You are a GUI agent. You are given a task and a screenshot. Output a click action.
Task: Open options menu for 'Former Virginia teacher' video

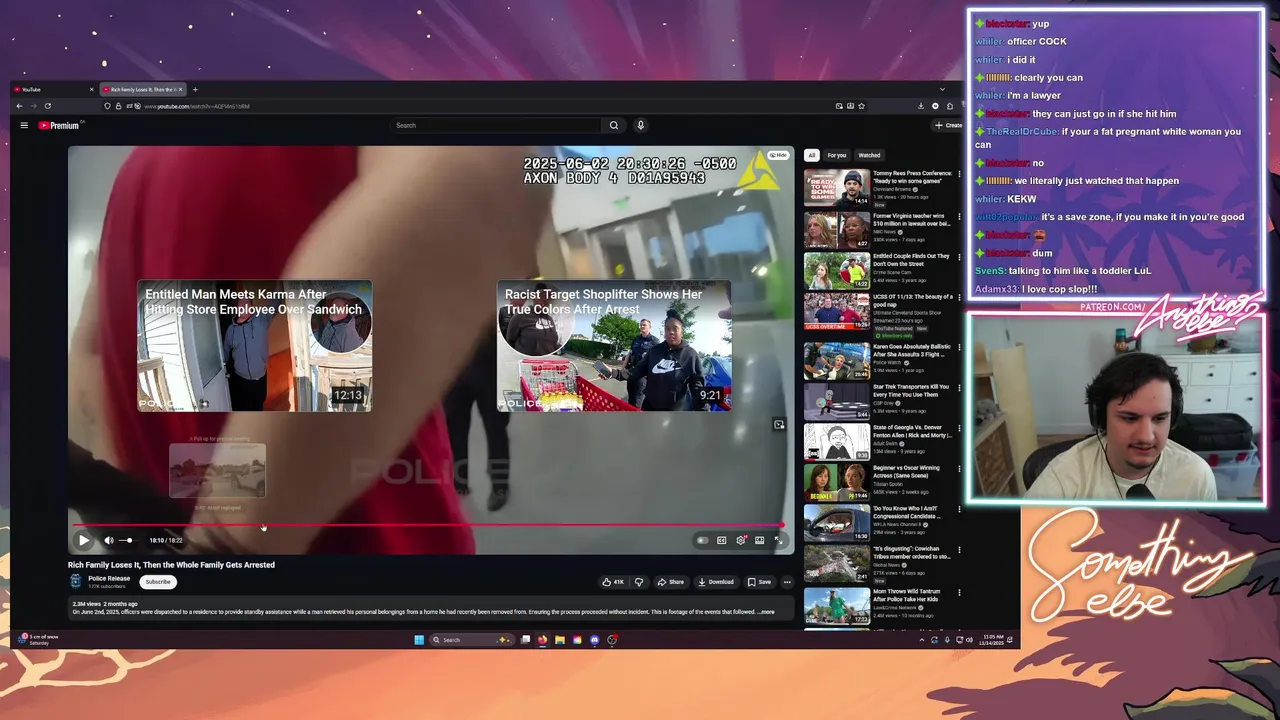pyautogui.click(x=959, y=216)
